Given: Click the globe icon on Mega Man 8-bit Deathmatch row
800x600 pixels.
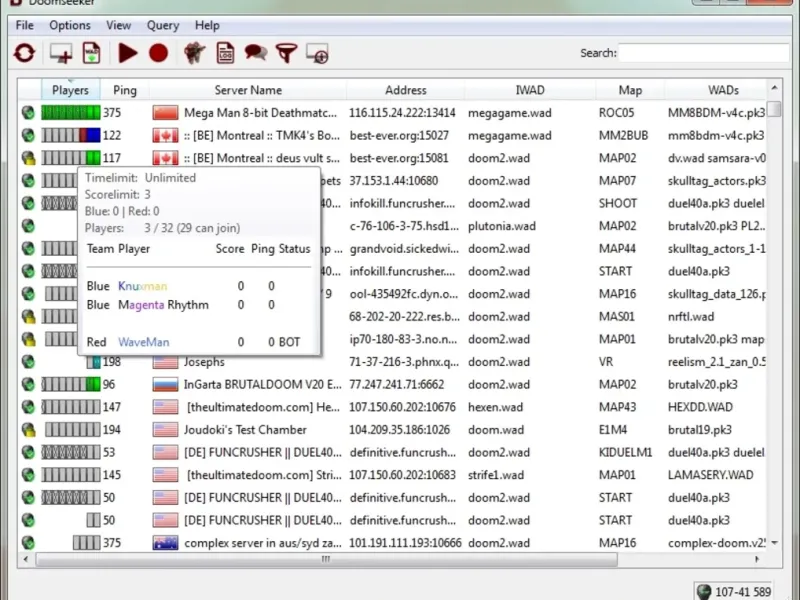Looking at the screenshot, I should pos(28,112).
